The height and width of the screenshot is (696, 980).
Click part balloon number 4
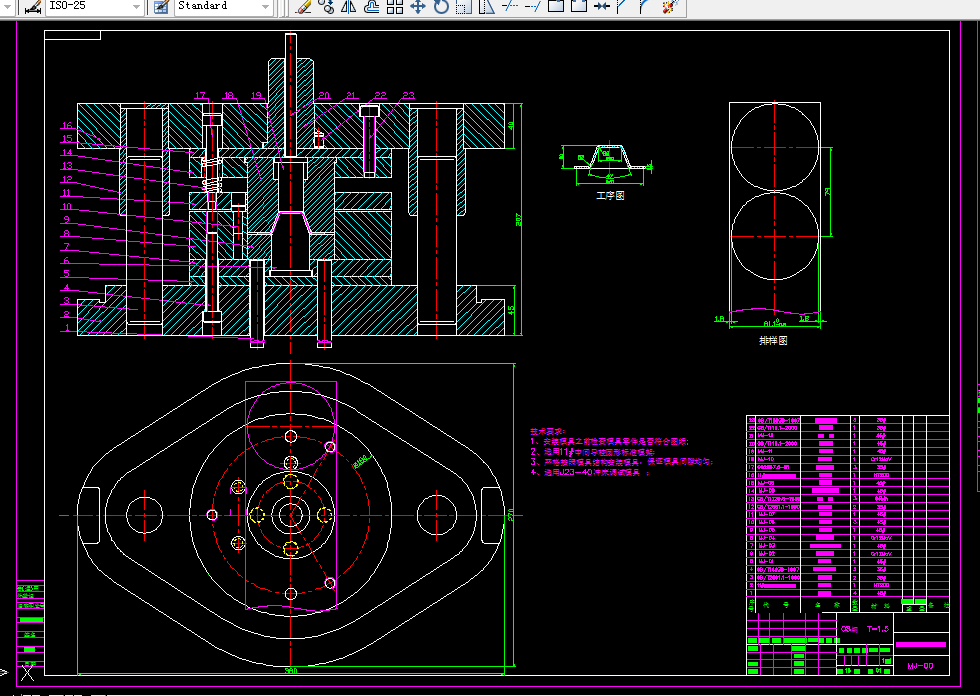click(x=66, y=287)
